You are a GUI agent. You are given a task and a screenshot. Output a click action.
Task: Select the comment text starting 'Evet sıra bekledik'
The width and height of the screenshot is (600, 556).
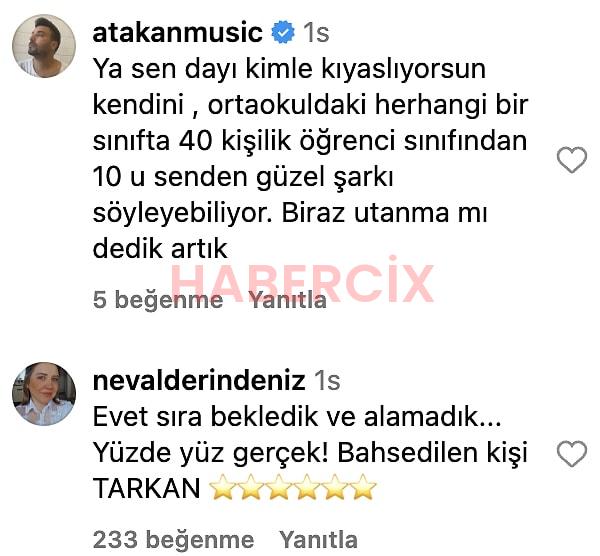point(310,452)
